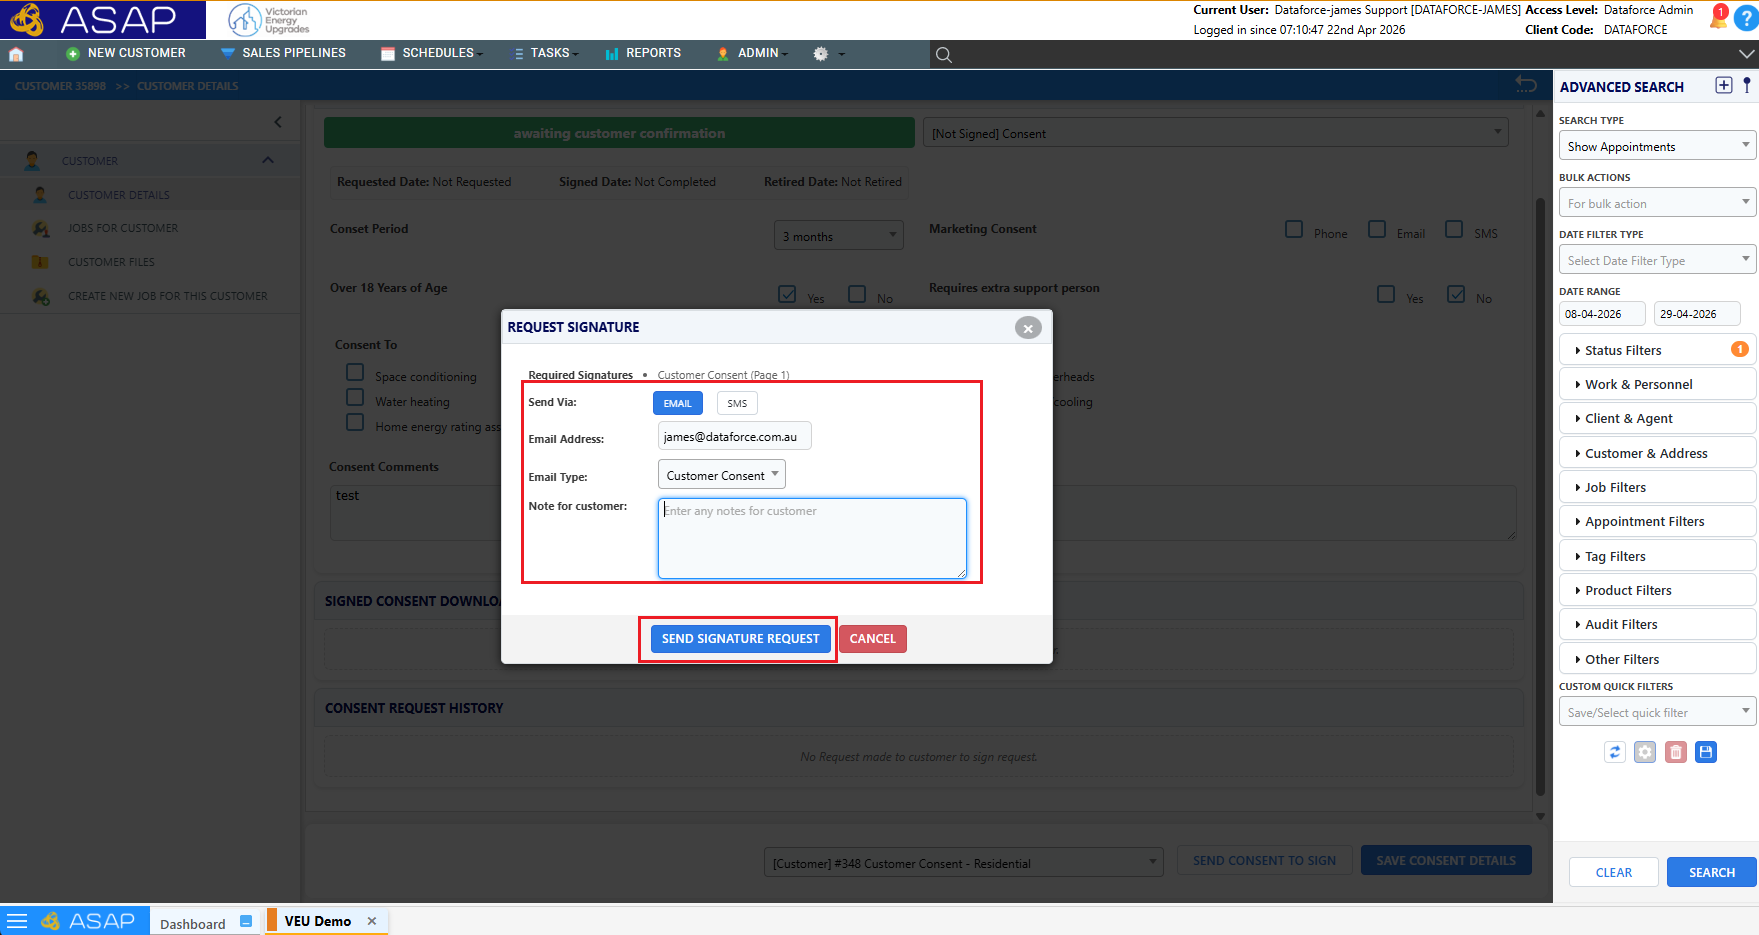Tick the Space conditioning checkbox
Viewport: 1759px width, 935px height.
click(355, 372)
